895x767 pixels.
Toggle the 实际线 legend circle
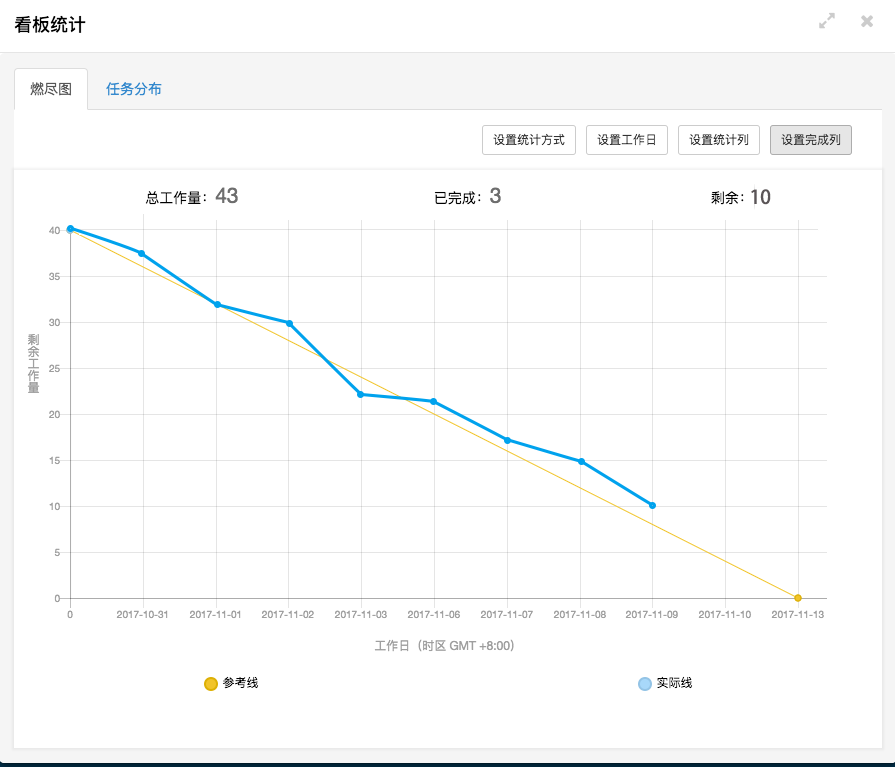pyautogui.click(x=644, y=684)
